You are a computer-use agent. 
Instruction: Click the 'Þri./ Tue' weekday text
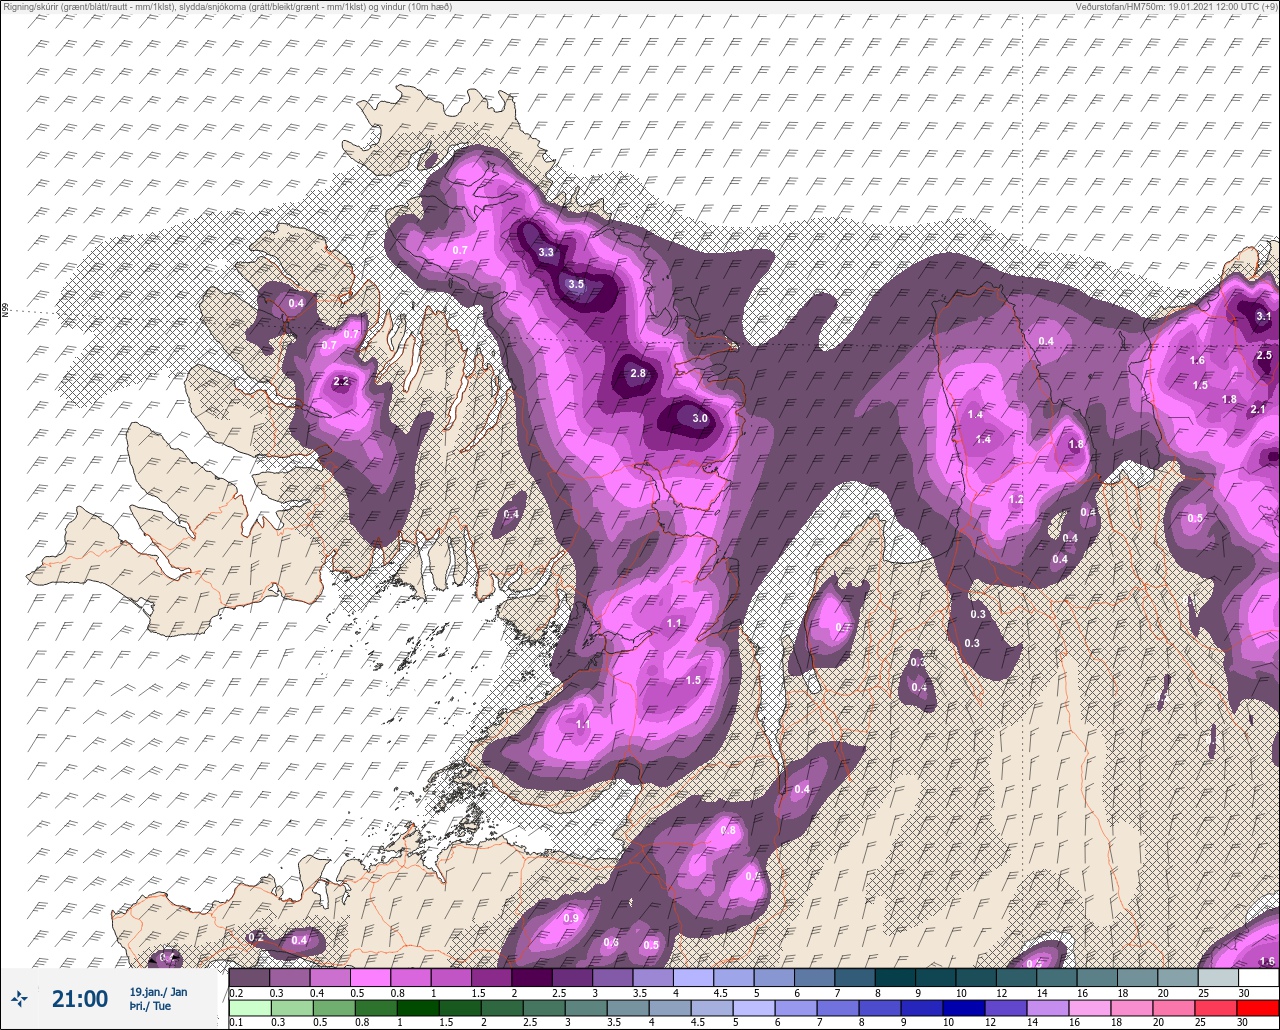[x=150, y=1006]
